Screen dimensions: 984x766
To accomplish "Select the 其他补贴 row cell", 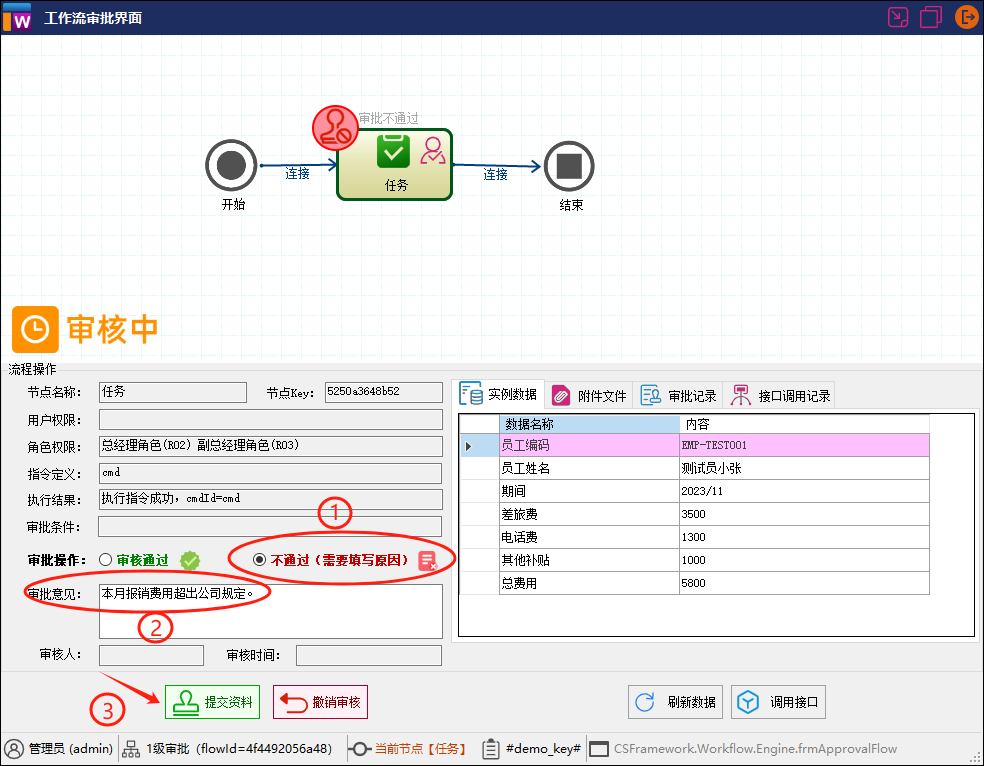I will point(589,560).
